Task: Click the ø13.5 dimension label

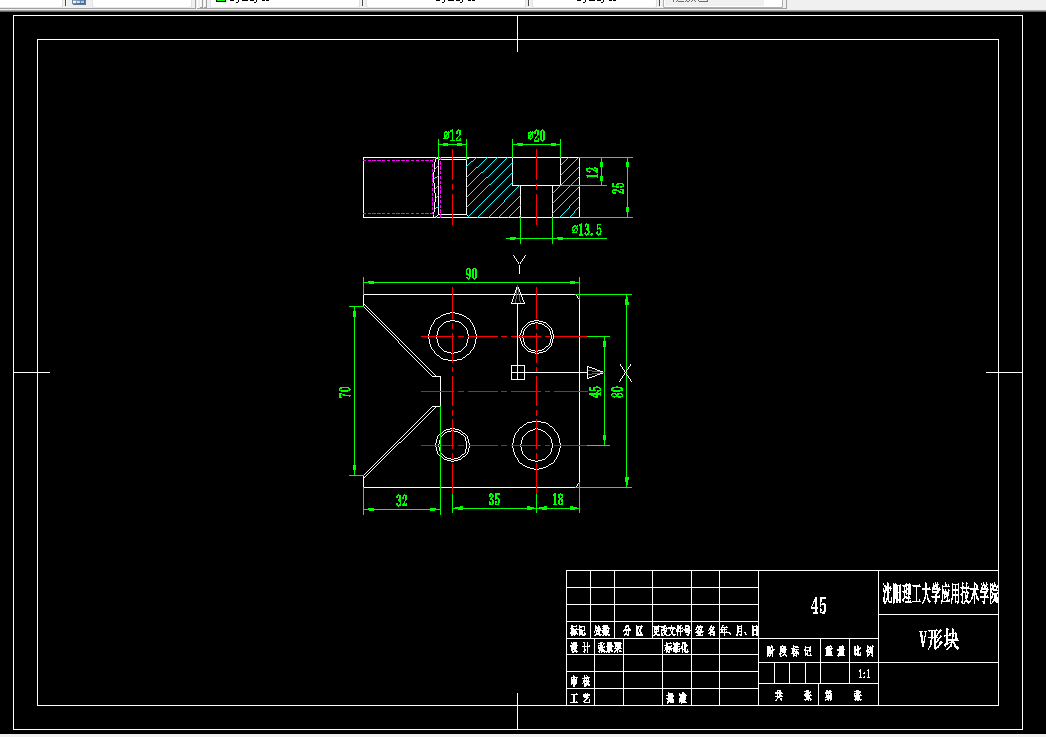Action: pyautogui.click(x=587, y=229)
